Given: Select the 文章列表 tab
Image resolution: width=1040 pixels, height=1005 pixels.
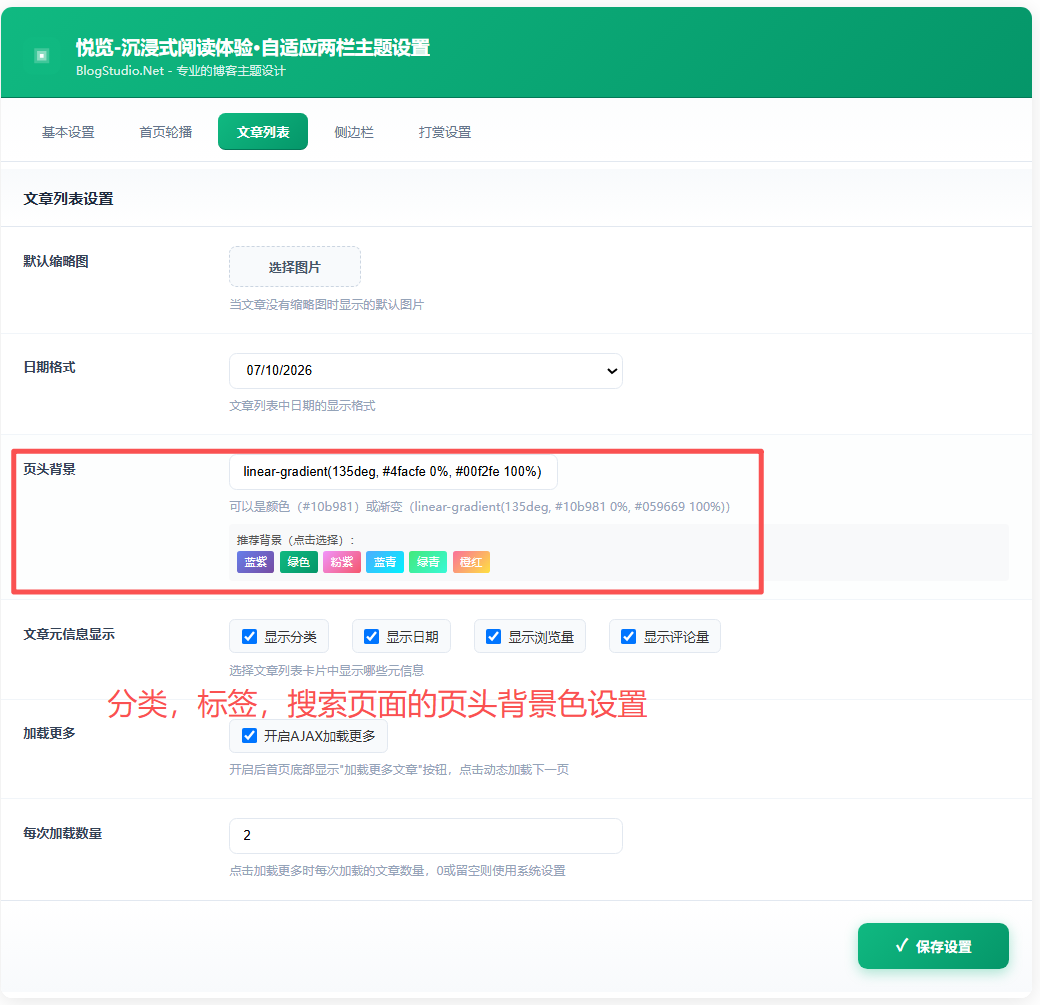Looking at the screenshot, I should tap(263, 132).
